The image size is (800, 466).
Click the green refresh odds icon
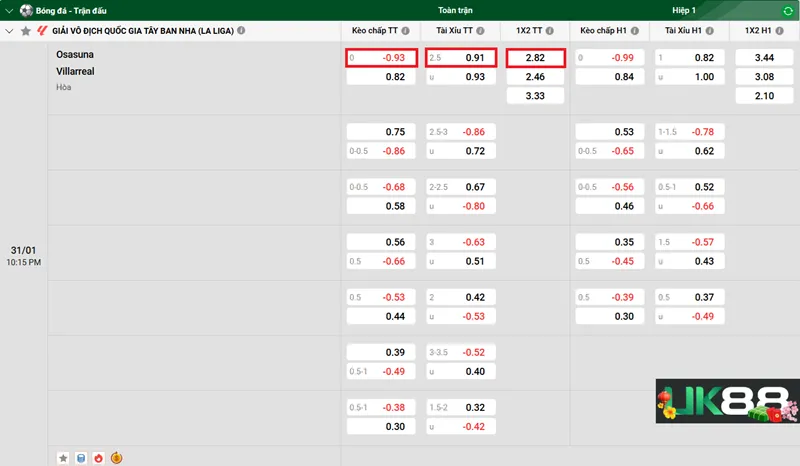(x=788, y=10)
